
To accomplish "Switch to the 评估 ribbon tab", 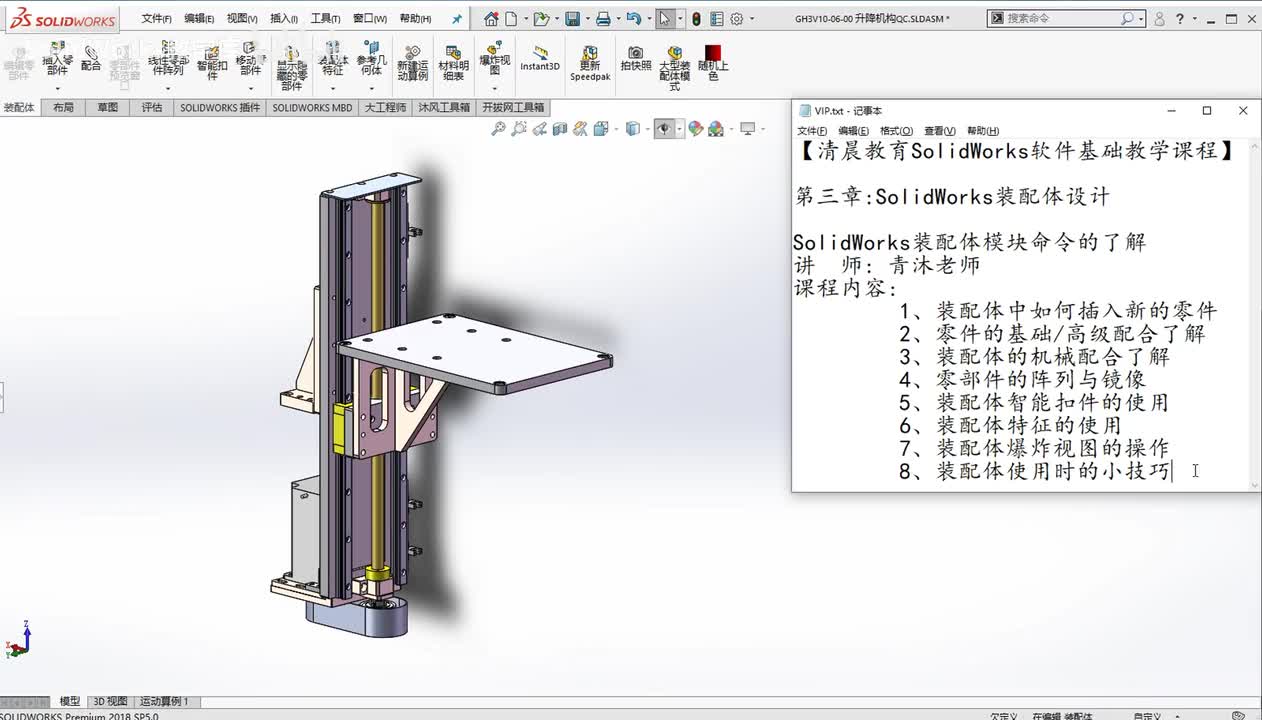I will tap(151, 107).
